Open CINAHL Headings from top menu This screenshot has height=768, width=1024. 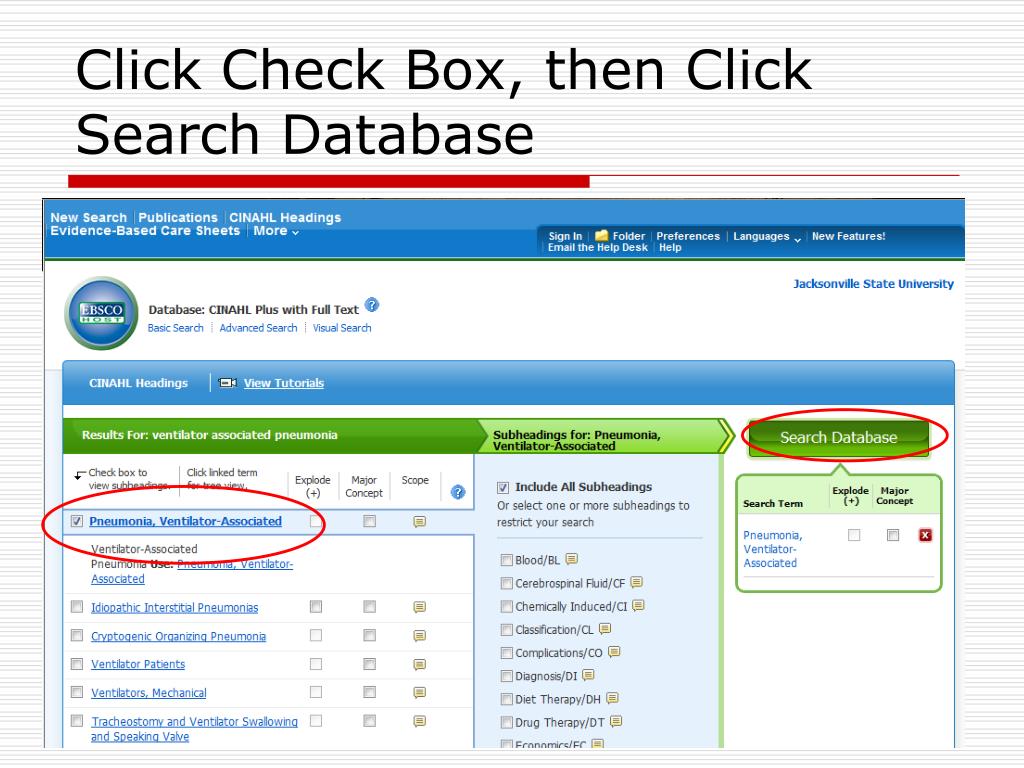[x=285, y=217]
